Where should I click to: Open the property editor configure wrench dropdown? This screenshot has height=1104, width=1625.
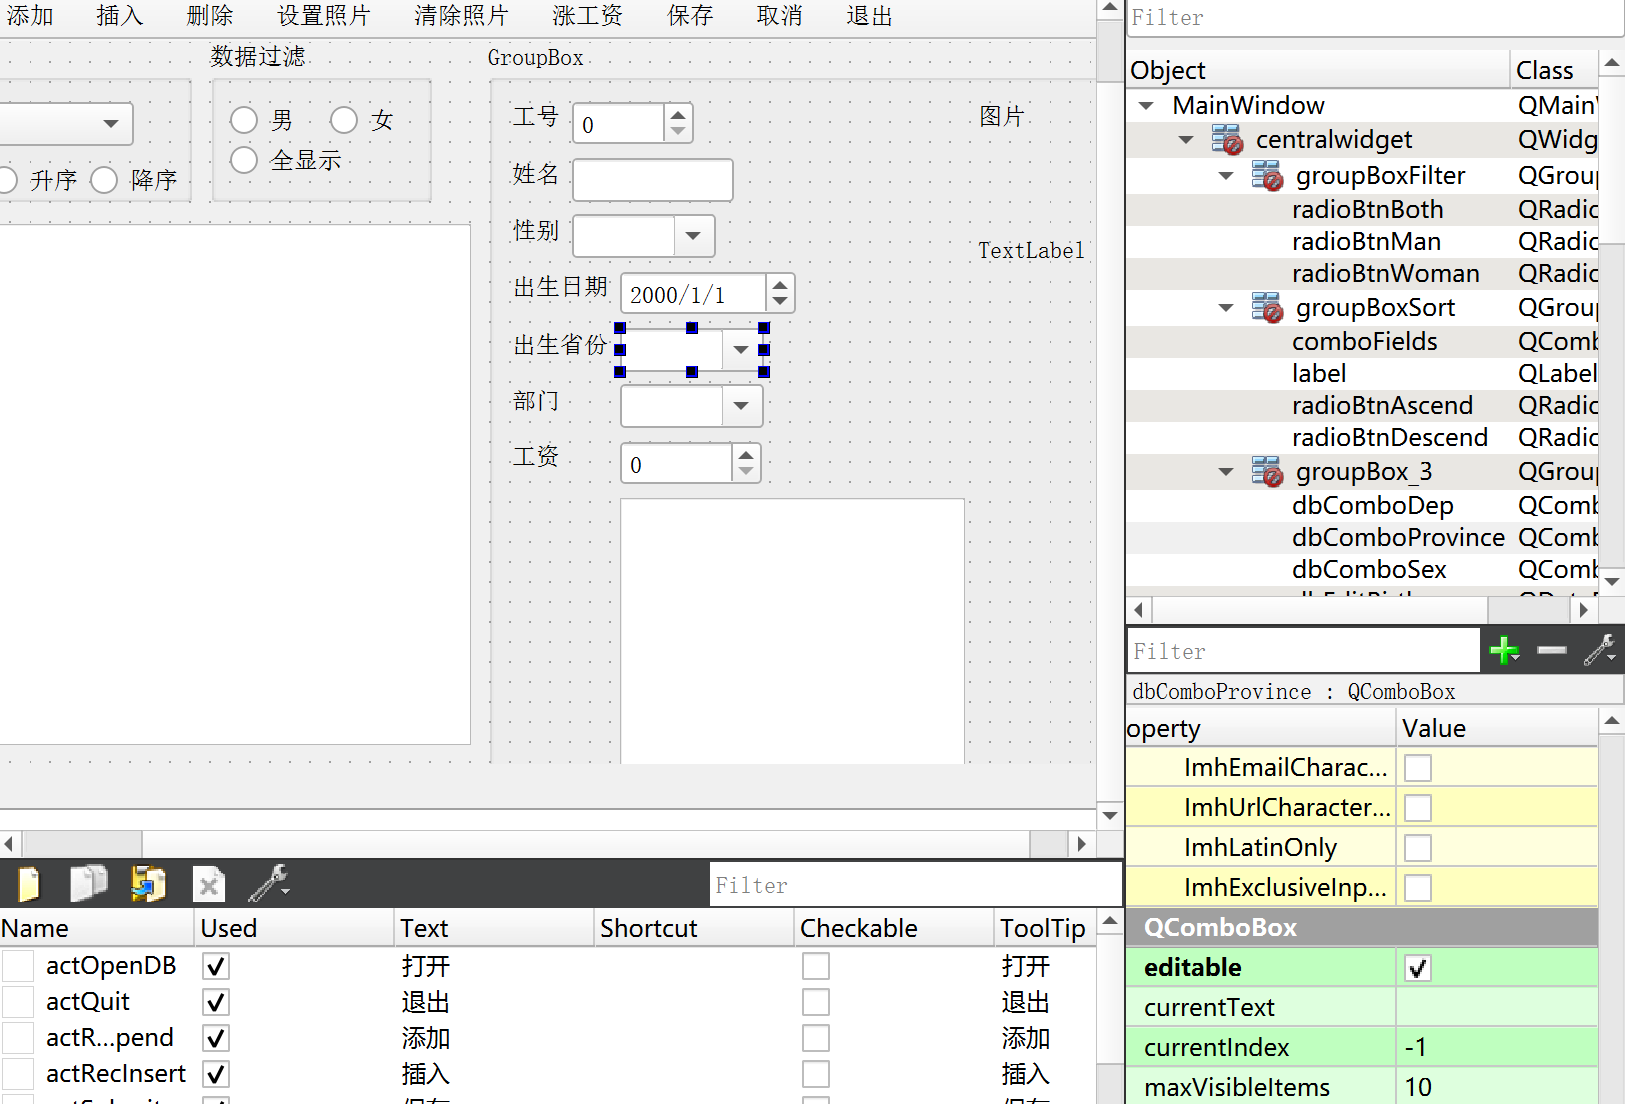[1598, 650]
